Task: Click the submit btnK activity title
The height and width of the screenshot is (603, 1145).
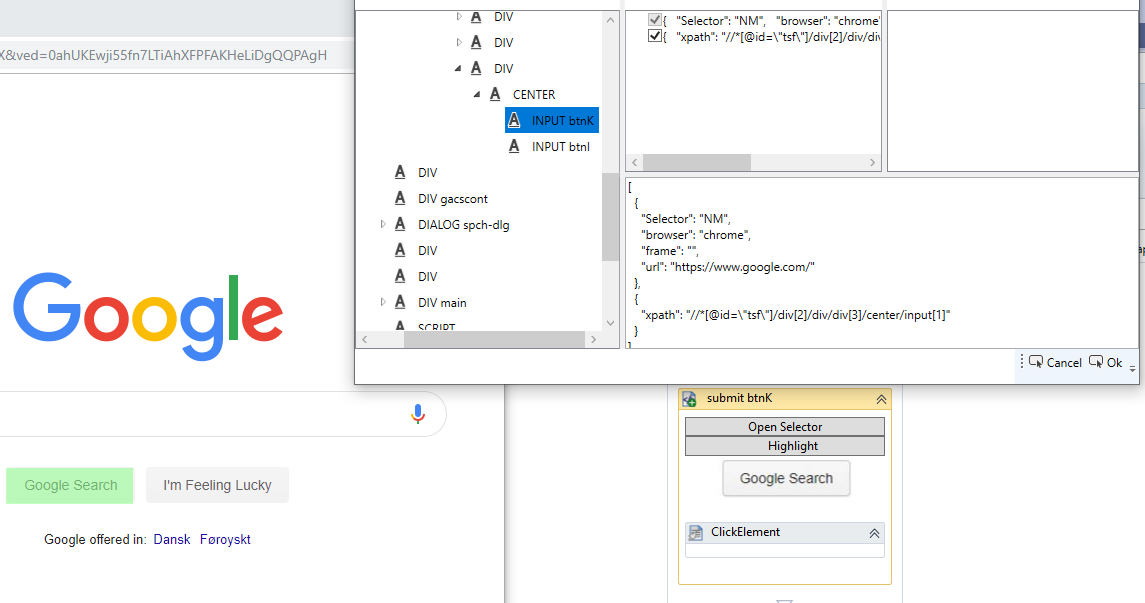Action: coord(739,398)
